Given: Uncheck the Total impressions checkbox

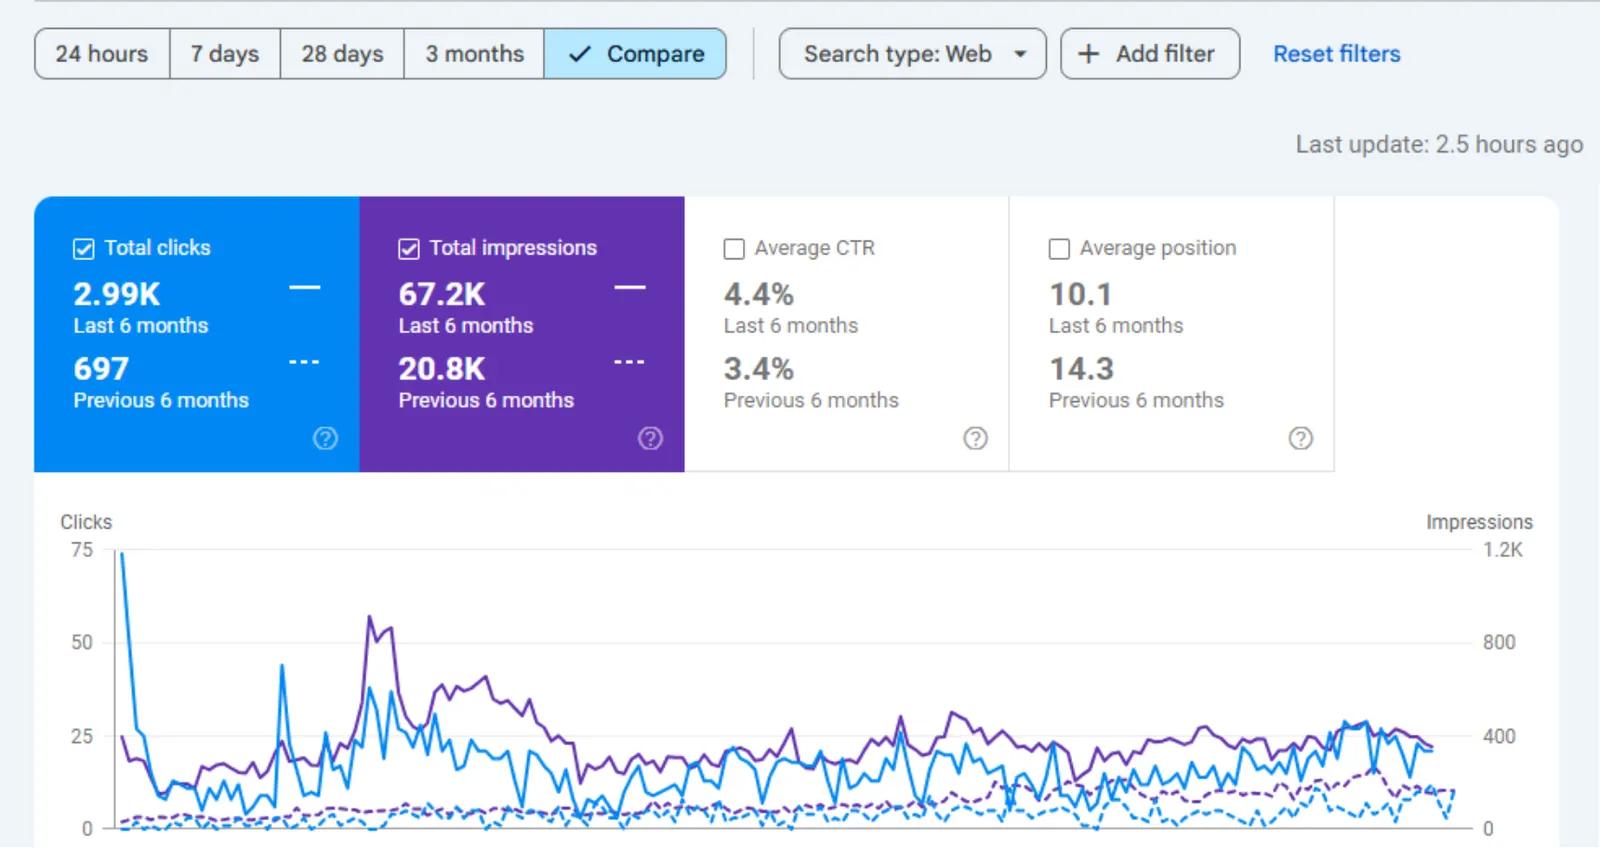Looking at the screenshot, I should pos(409,249).
